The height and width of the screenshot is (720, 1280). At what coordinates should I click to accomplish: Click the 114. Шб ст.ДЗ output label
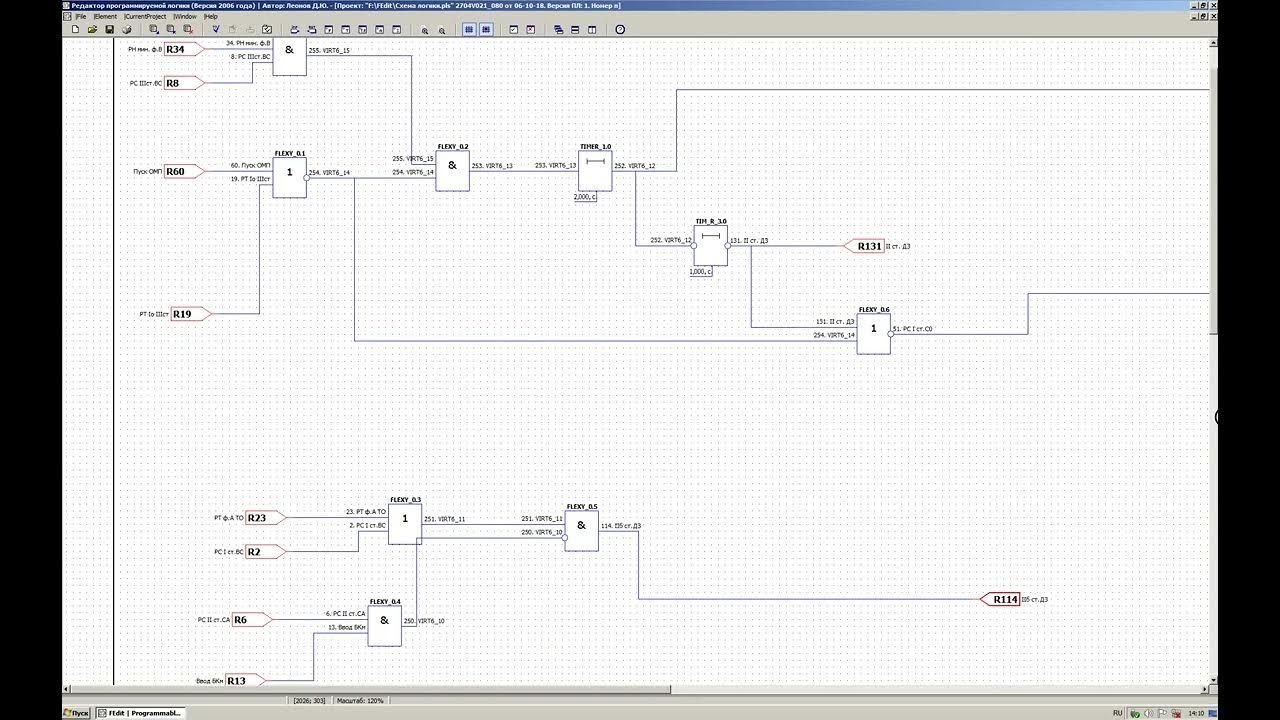(x=621, y=526)
